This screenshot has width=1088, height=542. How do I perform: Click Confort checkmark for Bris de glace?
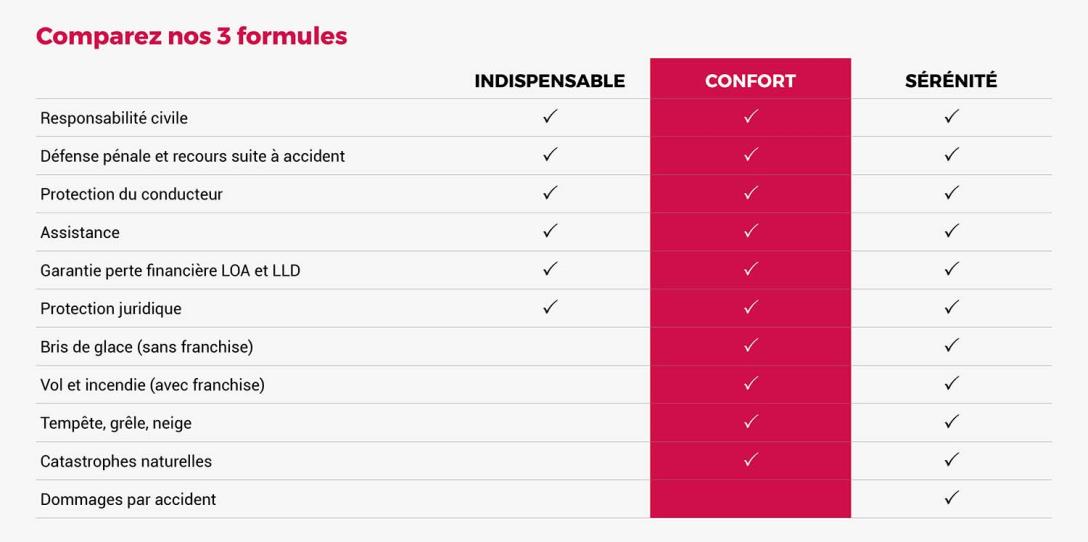tap(751, 346)
